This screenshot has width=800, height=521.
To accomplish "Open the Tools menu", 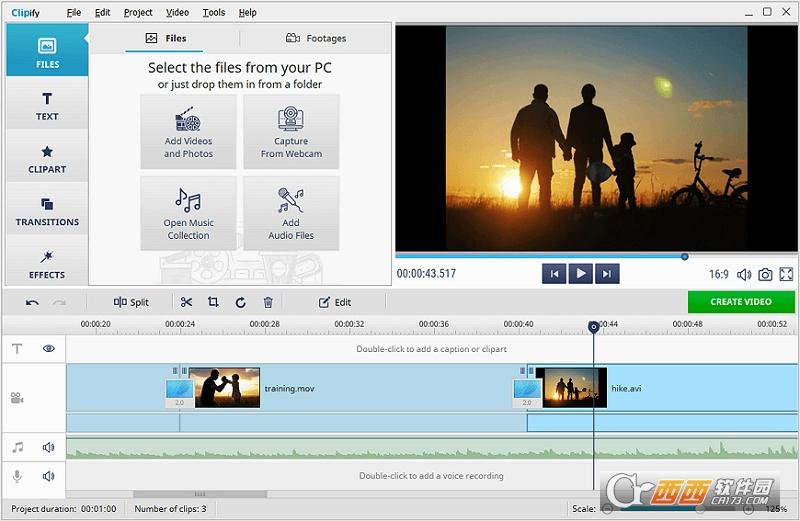I will [213, 12].
